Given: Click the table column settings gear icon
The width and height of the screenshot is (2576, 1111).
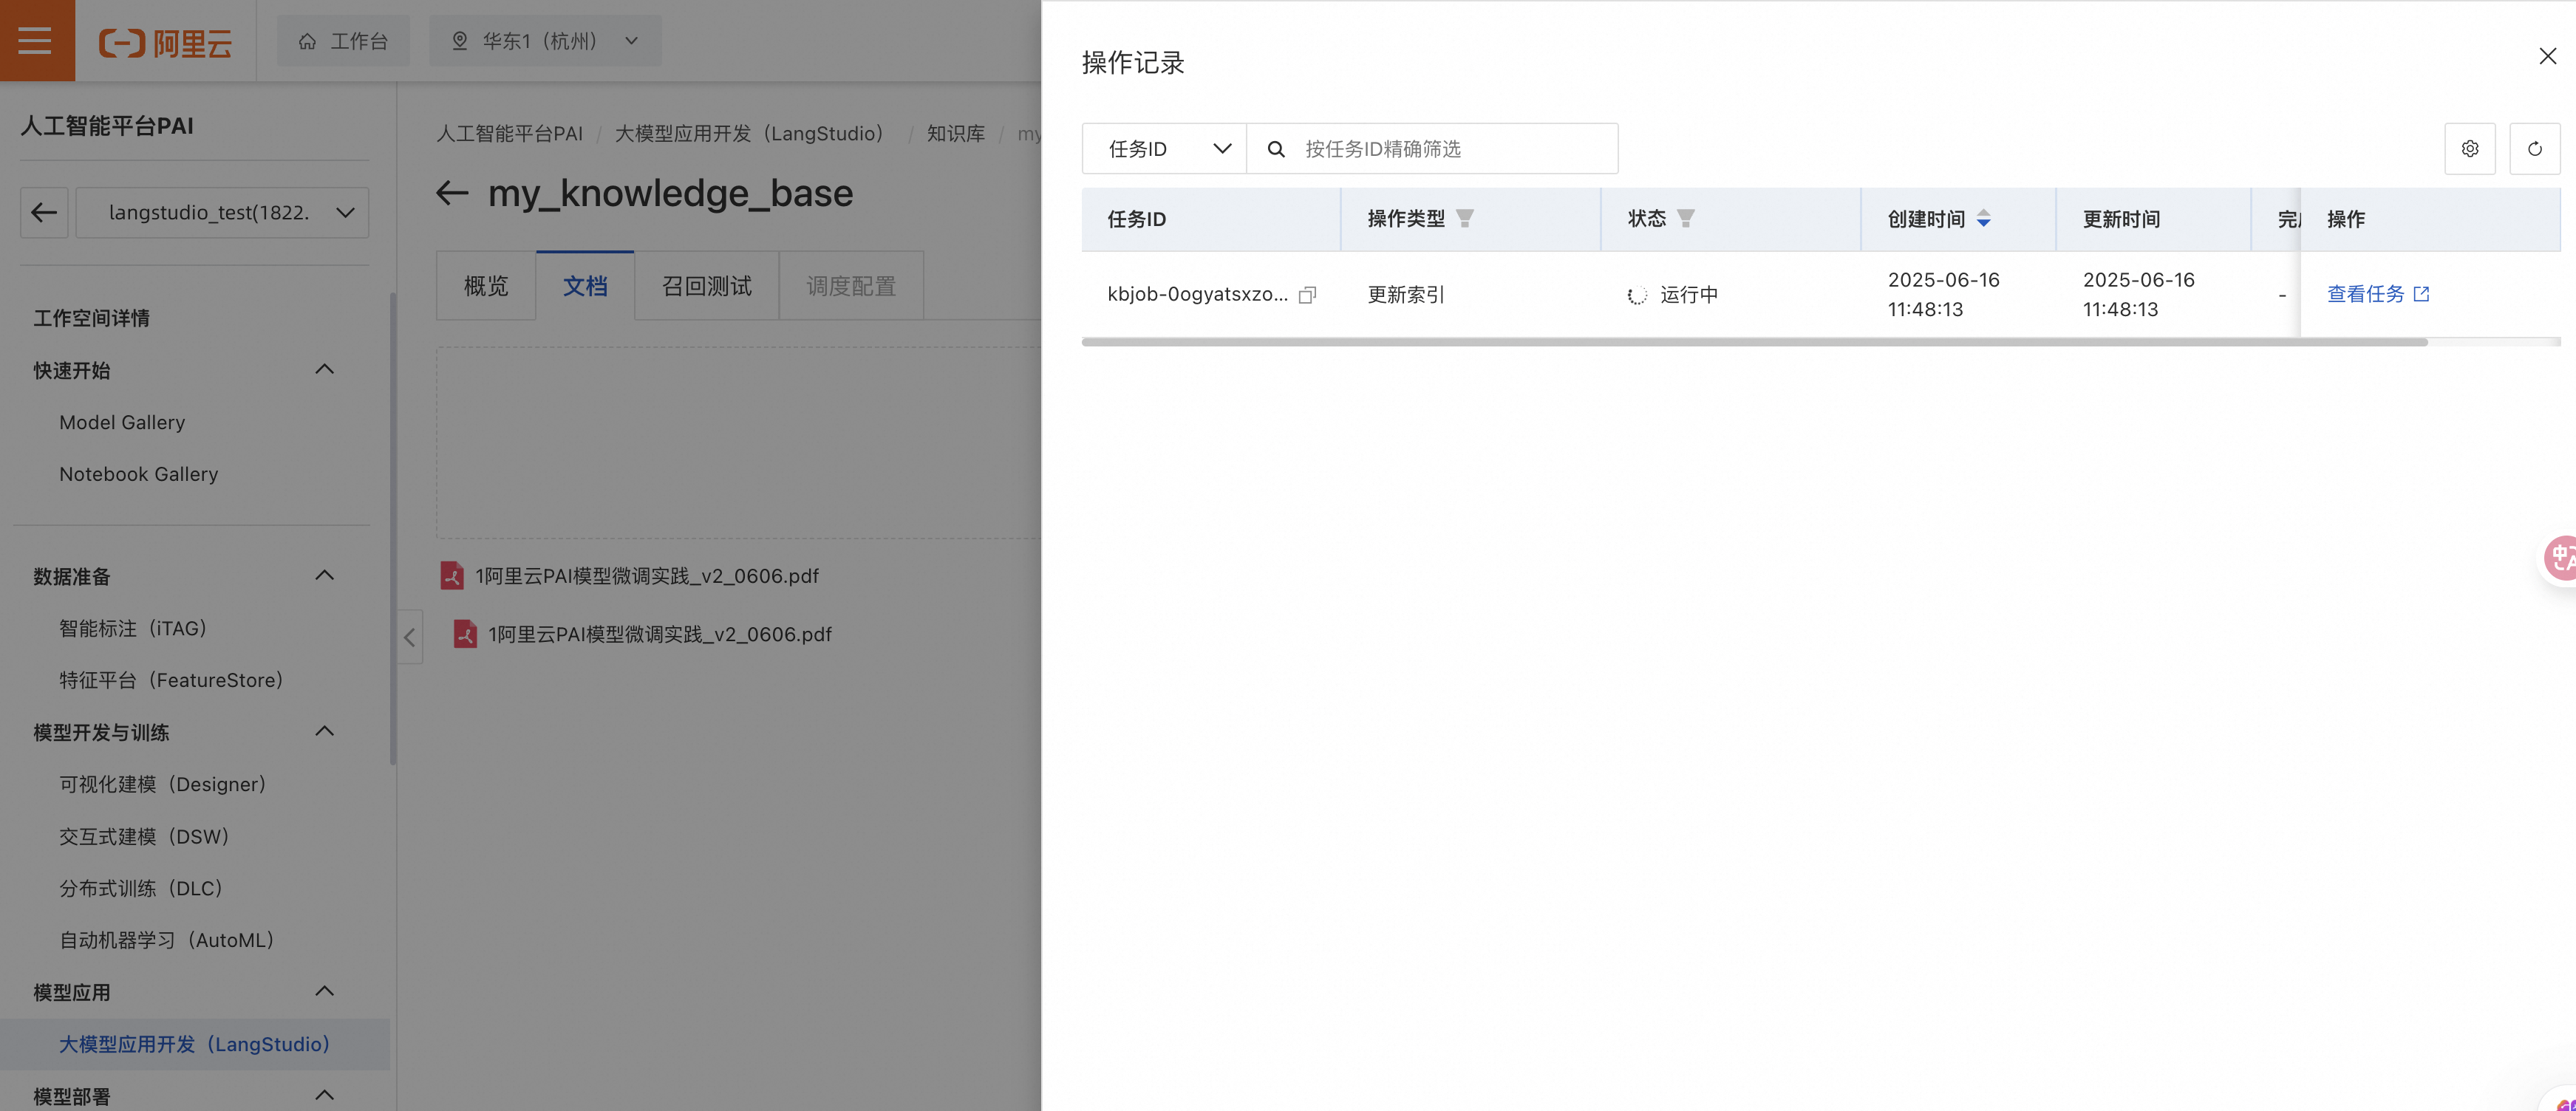Looking at the screenshot, I should click(2469, 149).
